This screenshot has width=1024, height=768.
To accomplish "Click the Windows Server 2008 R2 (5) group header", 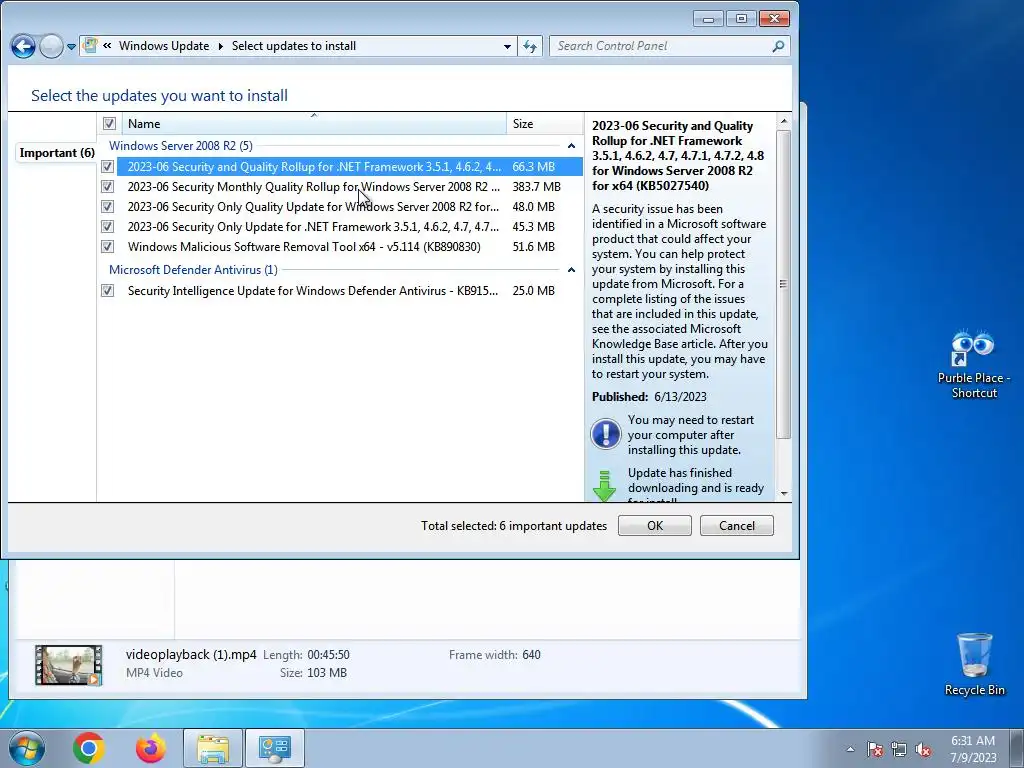I will pos(180,146).
